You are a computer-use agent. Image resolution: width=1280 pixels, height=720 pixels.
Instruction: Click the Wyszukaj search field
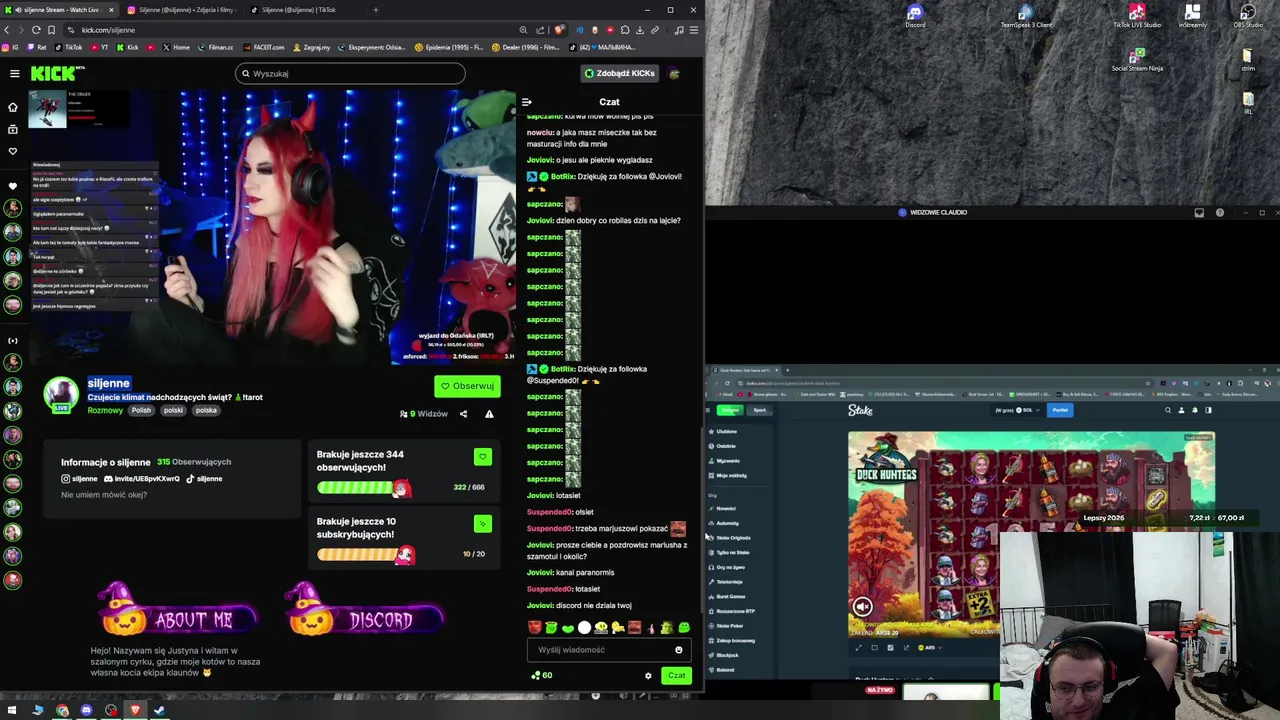coord(350,73)
